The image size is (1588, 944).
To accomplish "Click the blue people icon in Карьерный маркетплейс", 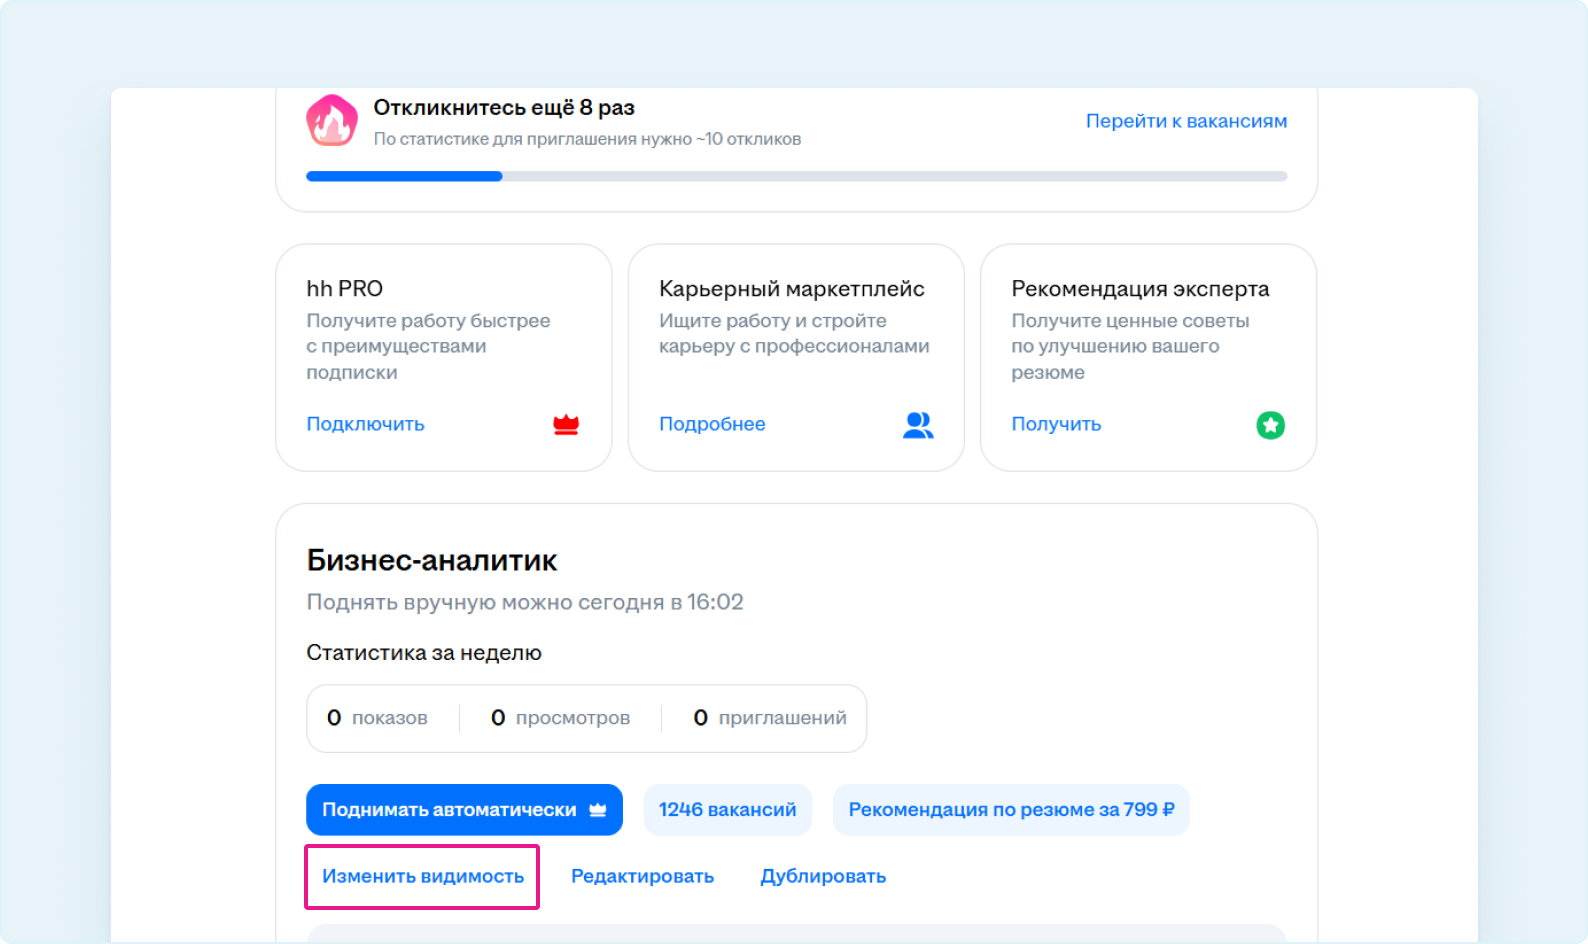I will click(x=918, y=425).
